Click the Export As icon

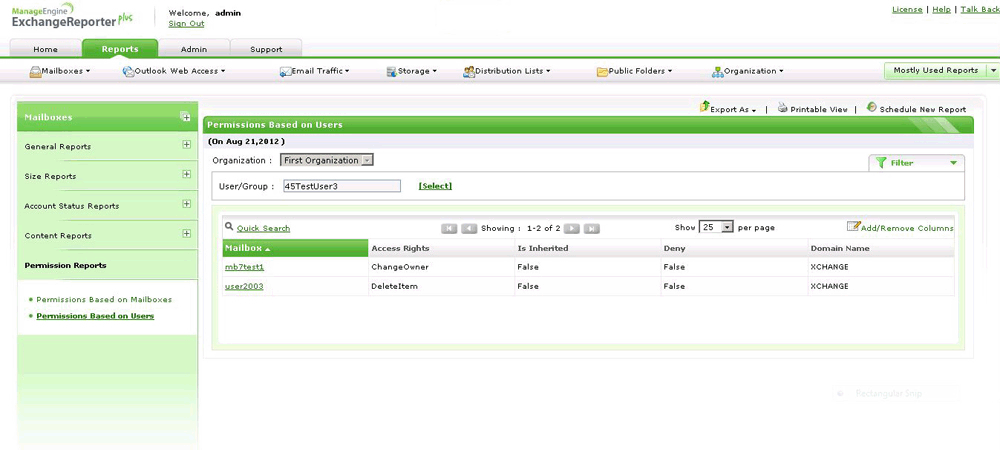pos(705,107)
